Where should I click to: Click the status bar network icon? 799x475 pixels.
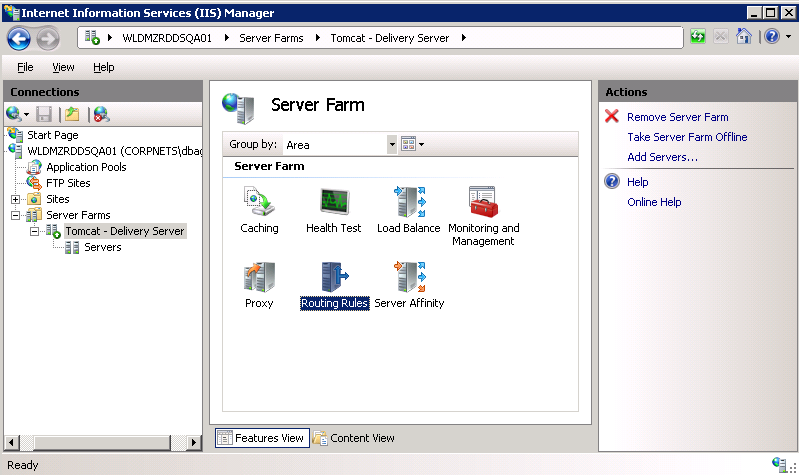(780, 464)
